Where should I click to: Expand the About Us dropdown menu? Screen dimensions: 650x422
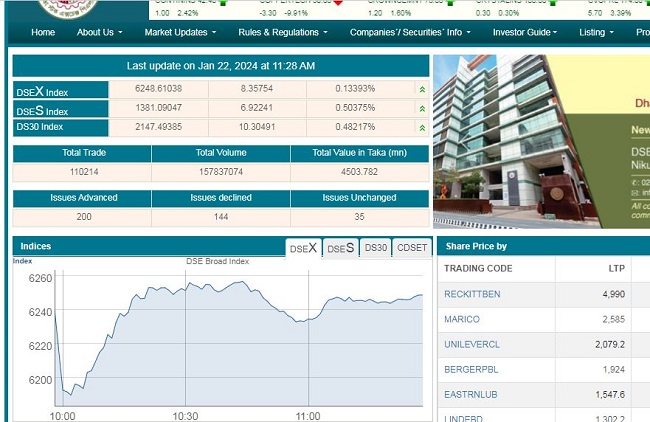pos(99,33)
